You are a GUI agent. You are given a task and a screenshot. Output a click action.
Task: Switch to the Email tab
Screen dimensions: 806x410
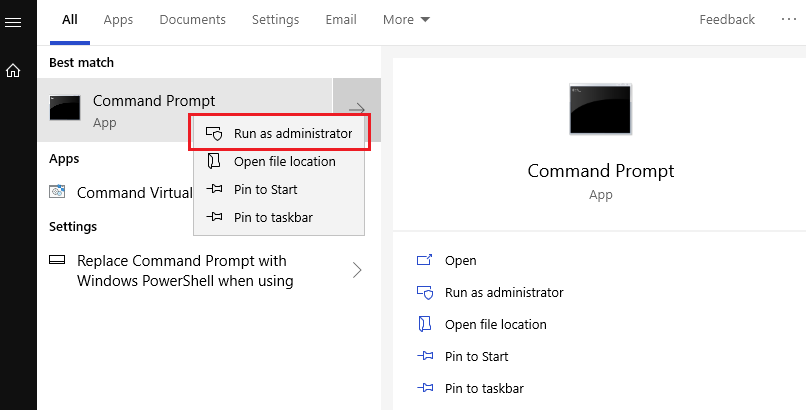click(341, 20)
